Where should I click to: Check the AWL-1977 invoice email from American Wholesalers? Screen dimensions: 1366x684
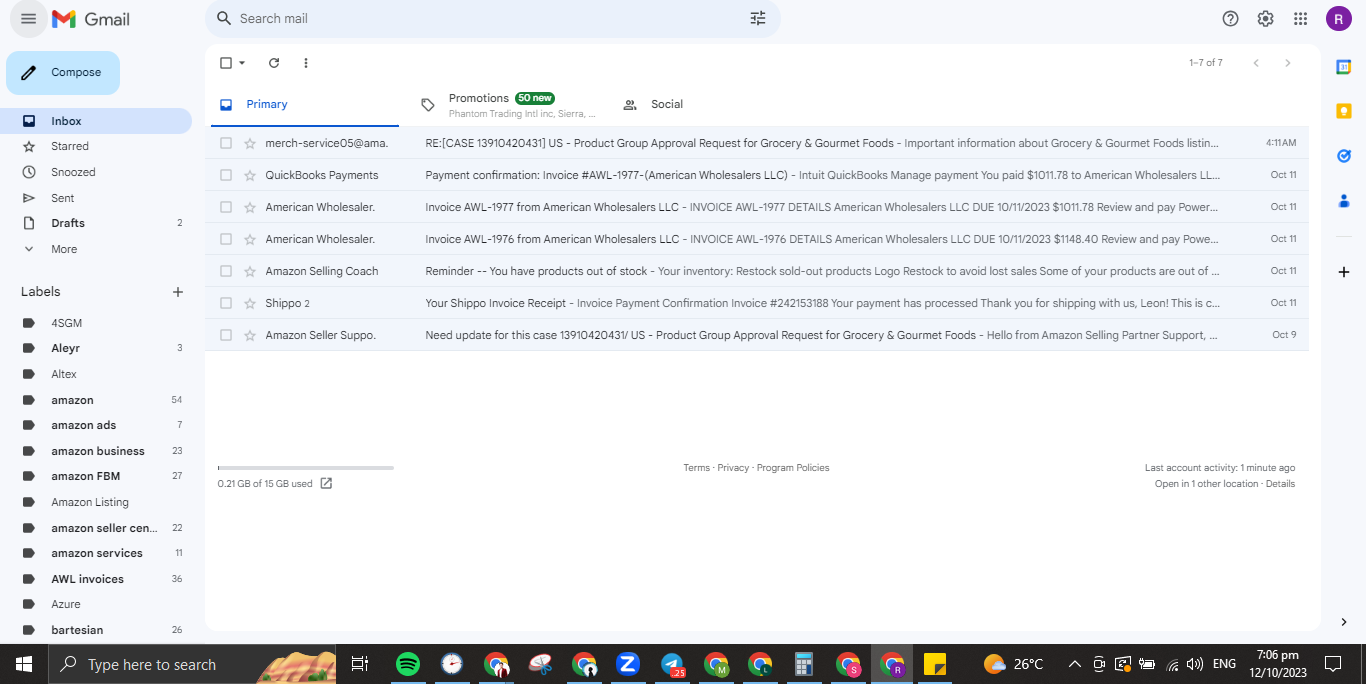[226, 207]
